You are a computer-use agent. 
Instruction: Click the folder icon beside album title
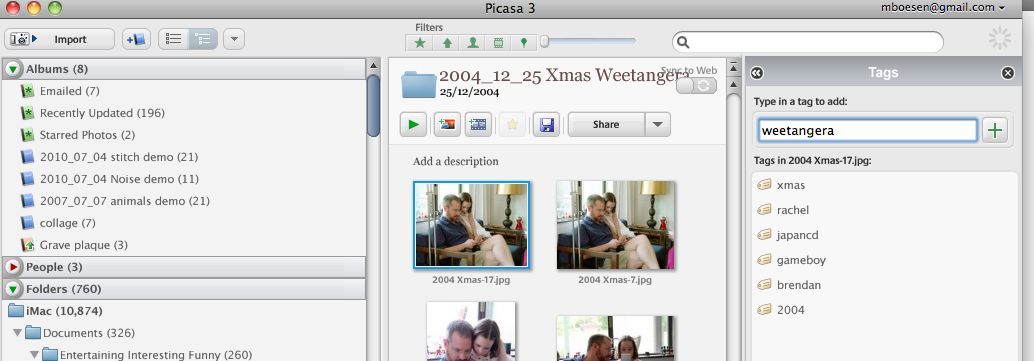(419, 84)
